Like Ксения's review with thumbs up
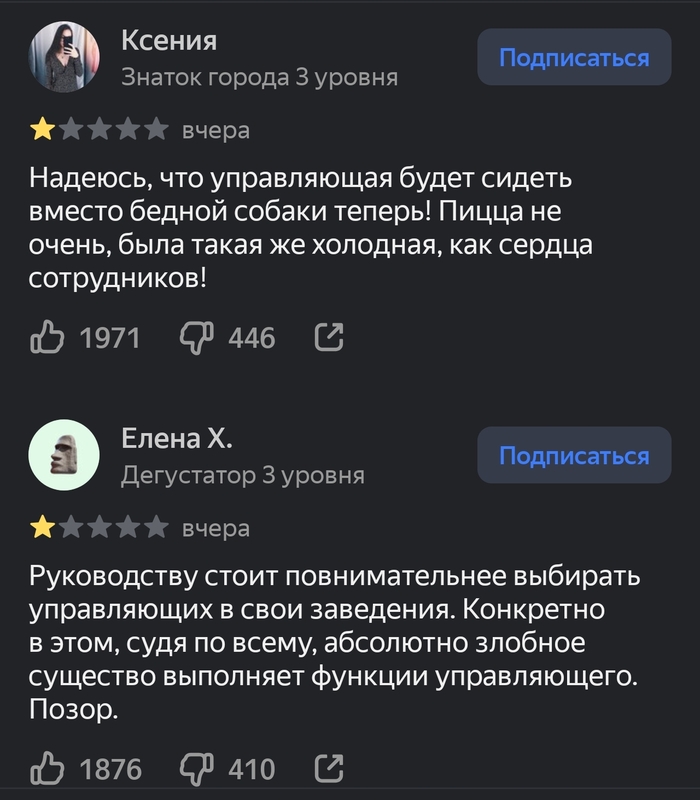Image resolution: width=700 pixels, height=800 pixels. (48, 339)
